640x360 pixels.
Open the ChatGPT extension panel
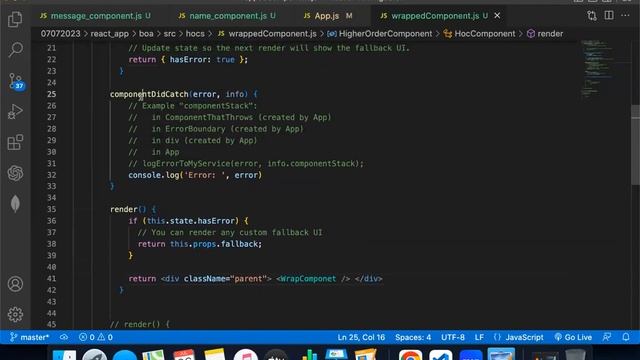click(15, 173)
